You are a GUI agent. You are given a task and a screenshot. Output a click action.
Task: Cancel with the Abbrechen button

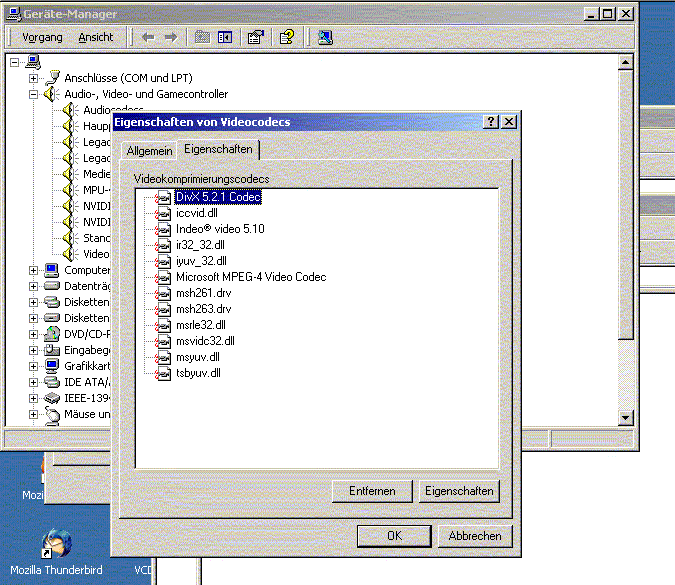point(475,536)
